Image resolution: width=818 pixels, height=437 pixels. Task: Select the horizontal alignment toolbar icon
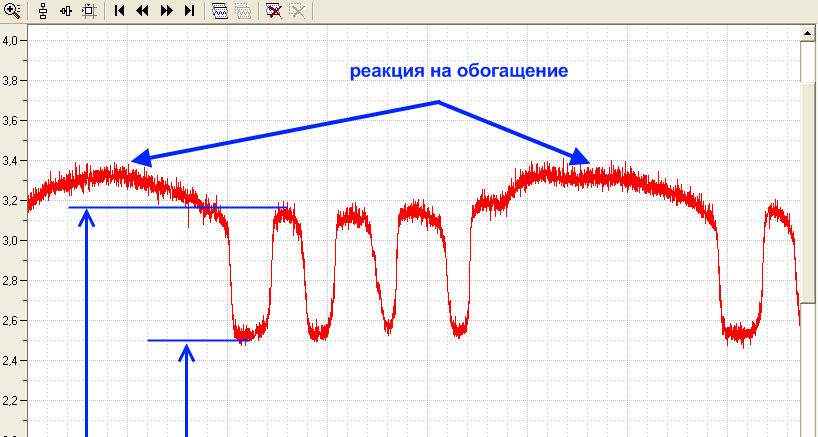click(x=66, y=10)
